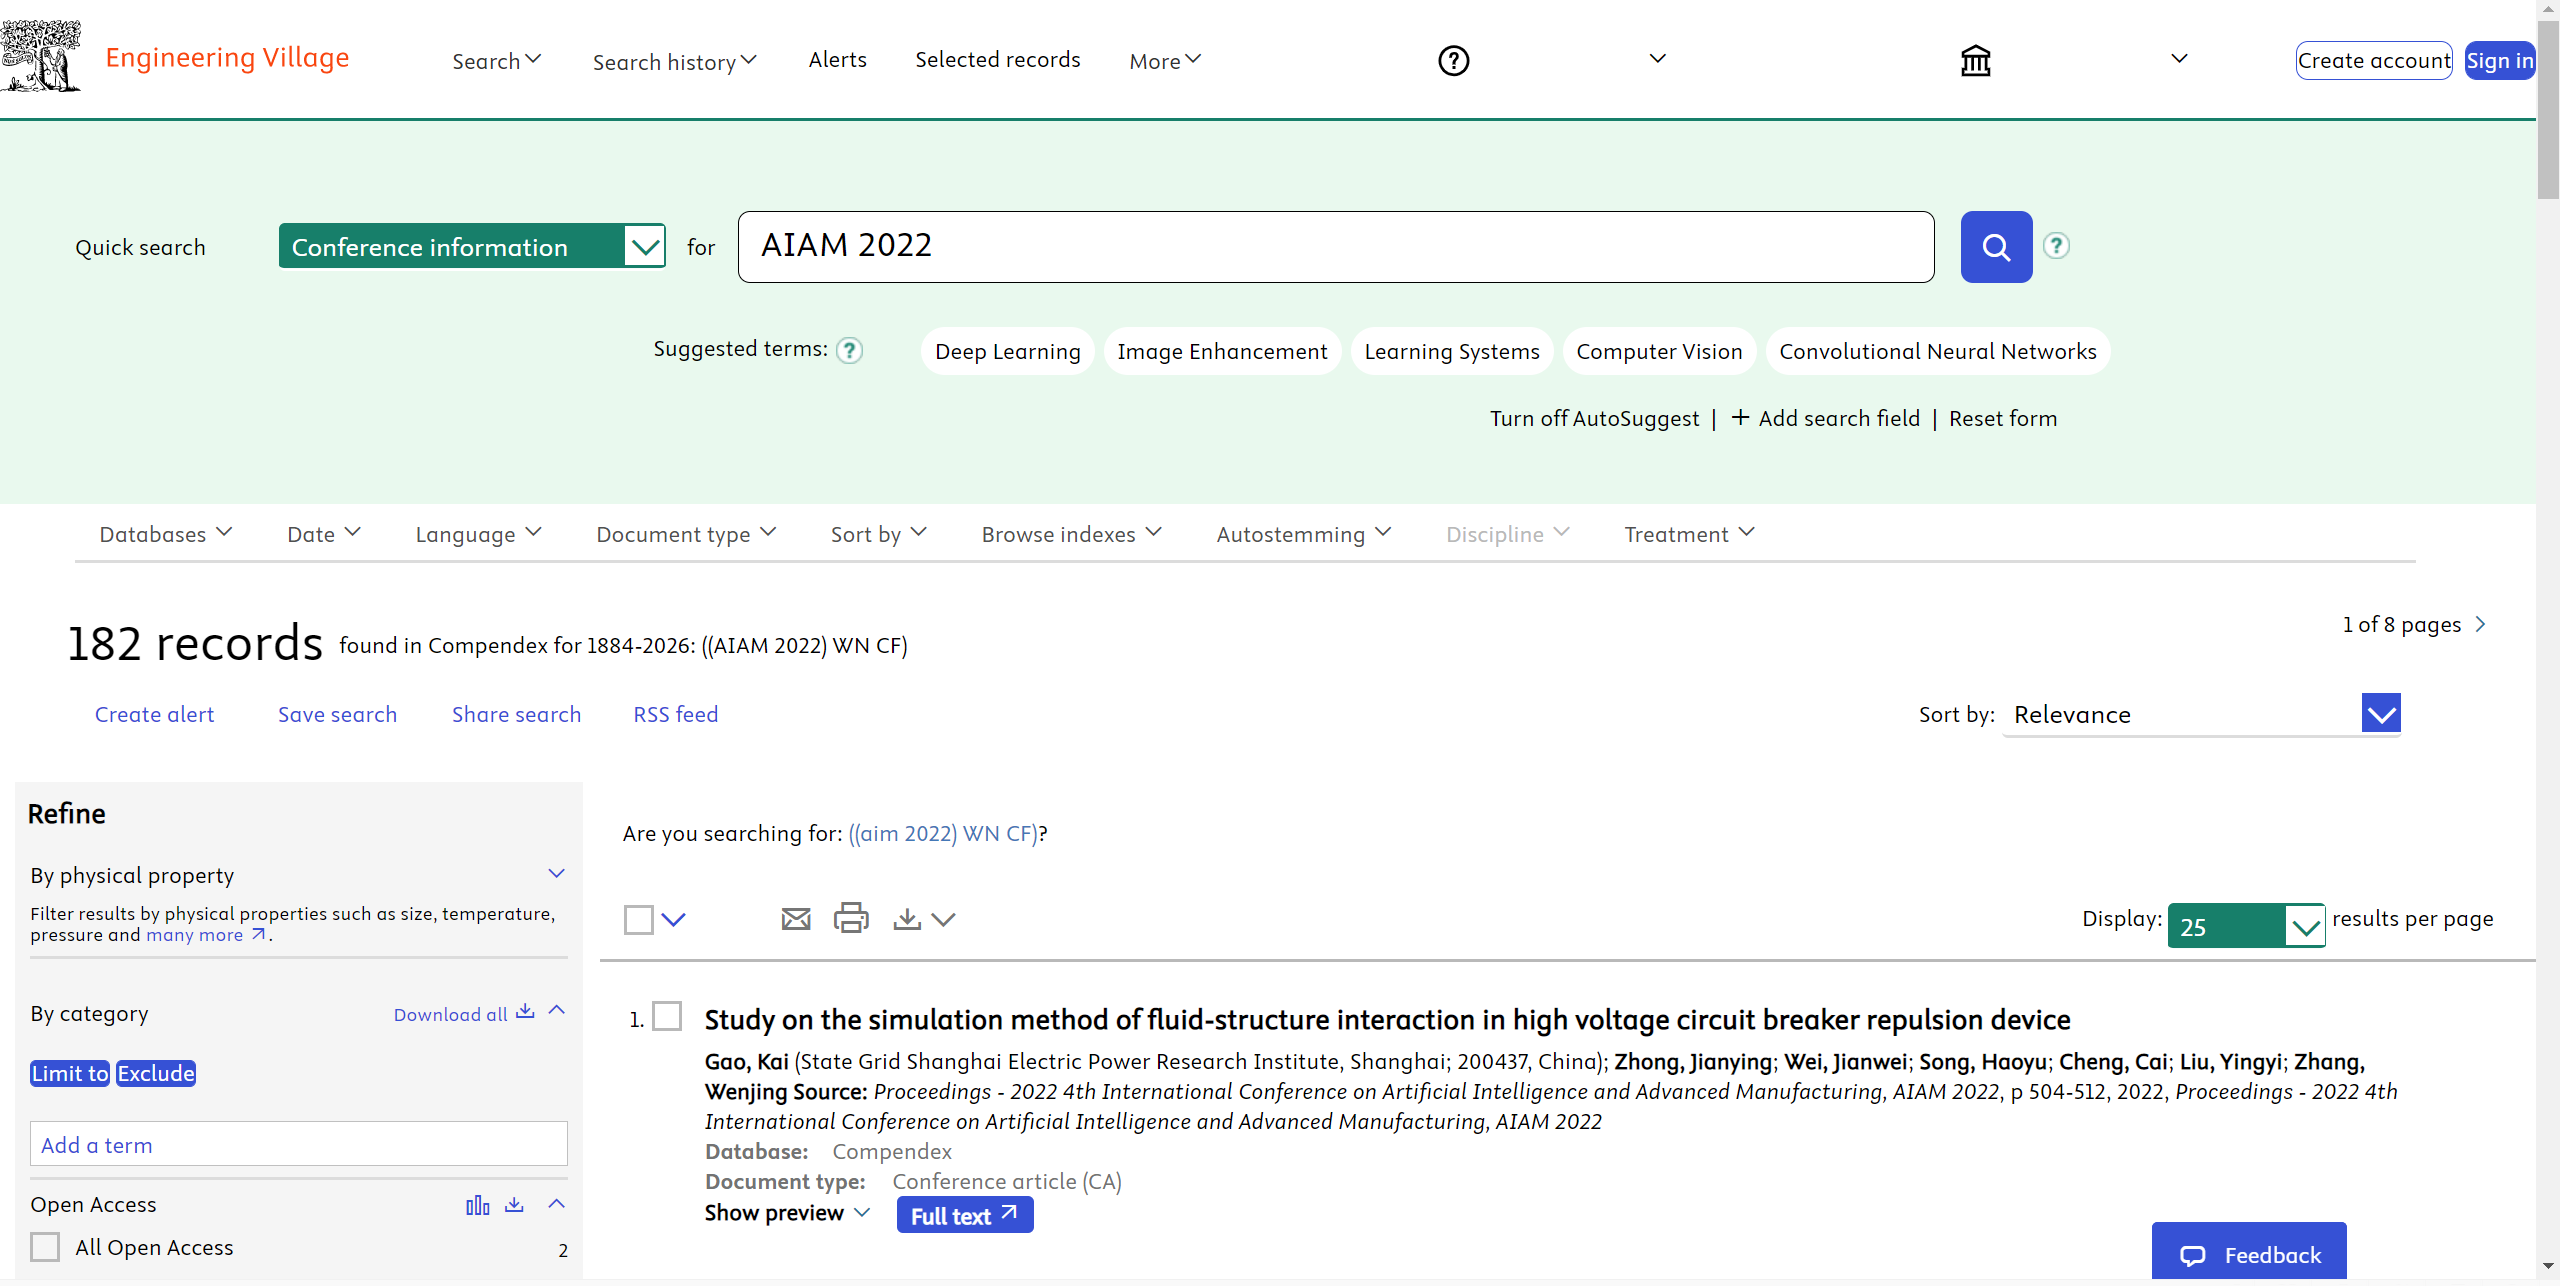
Task: Click the Create account button
Action: click(2374, 60)
